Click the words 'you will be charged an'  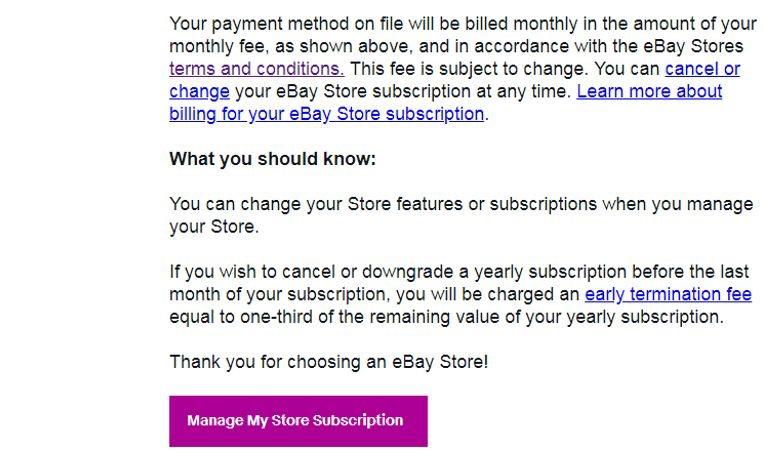[x=488, y=295]
